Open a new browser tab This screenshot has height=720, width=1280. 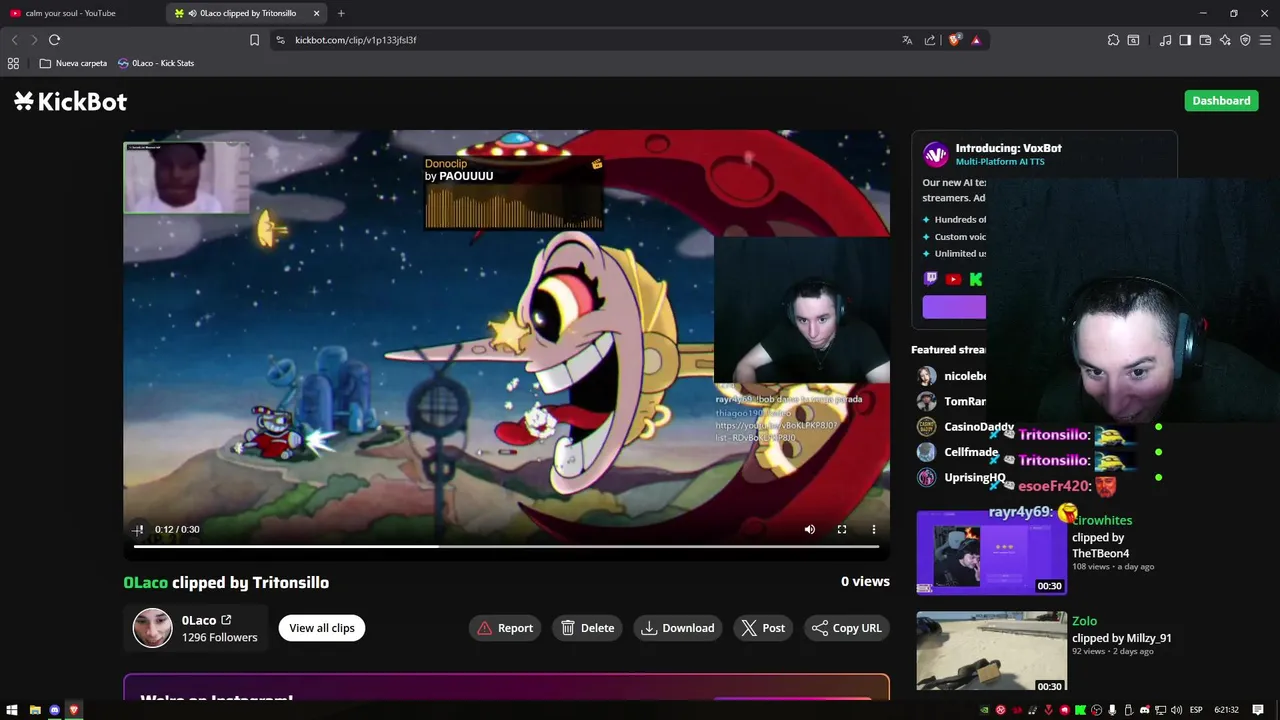click(341, 13)
